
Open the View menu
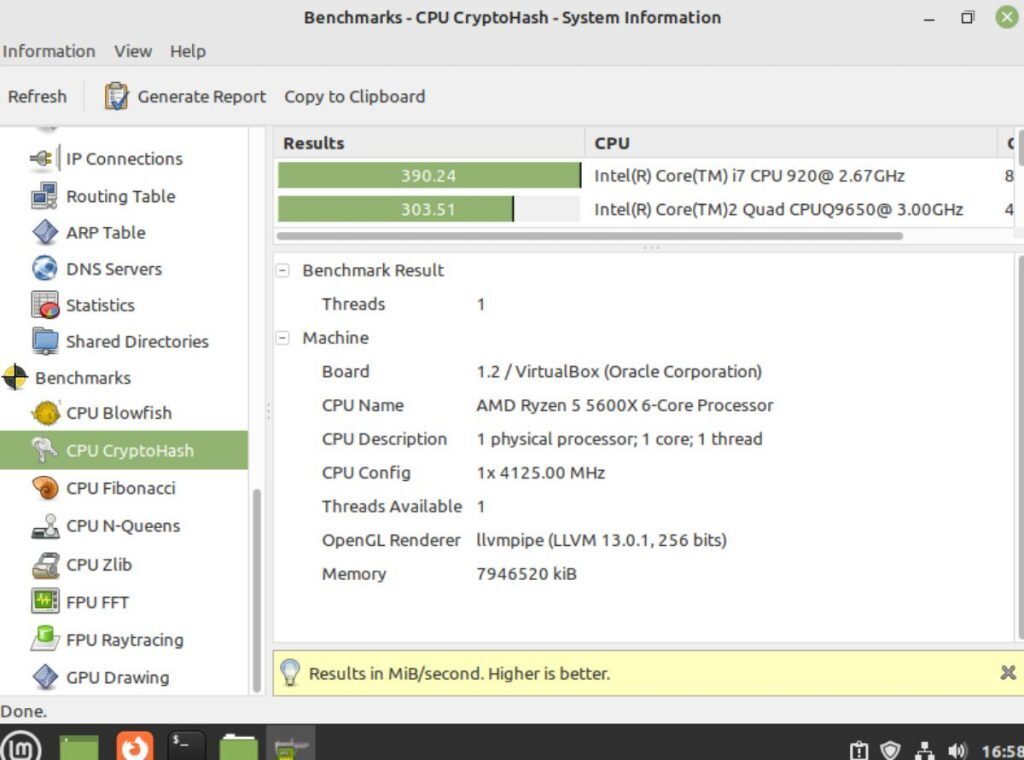(133, 51)
